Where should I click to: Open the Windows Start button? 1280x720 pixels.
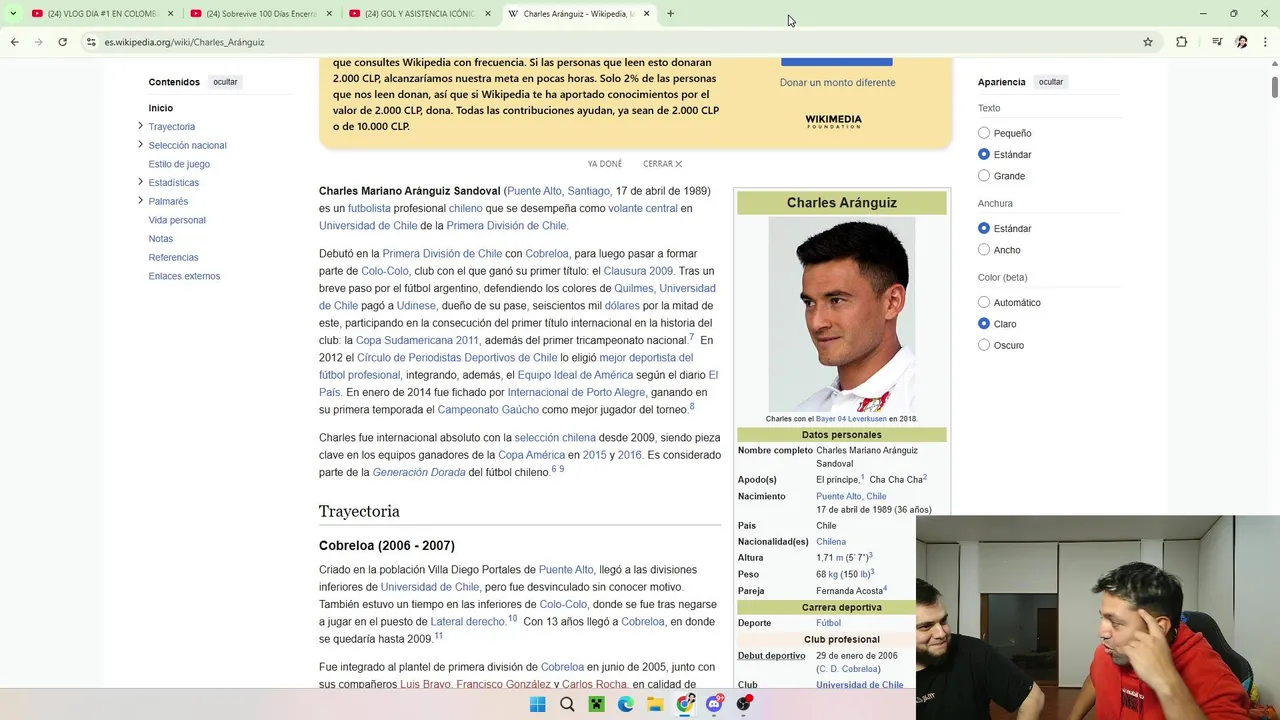537,704
